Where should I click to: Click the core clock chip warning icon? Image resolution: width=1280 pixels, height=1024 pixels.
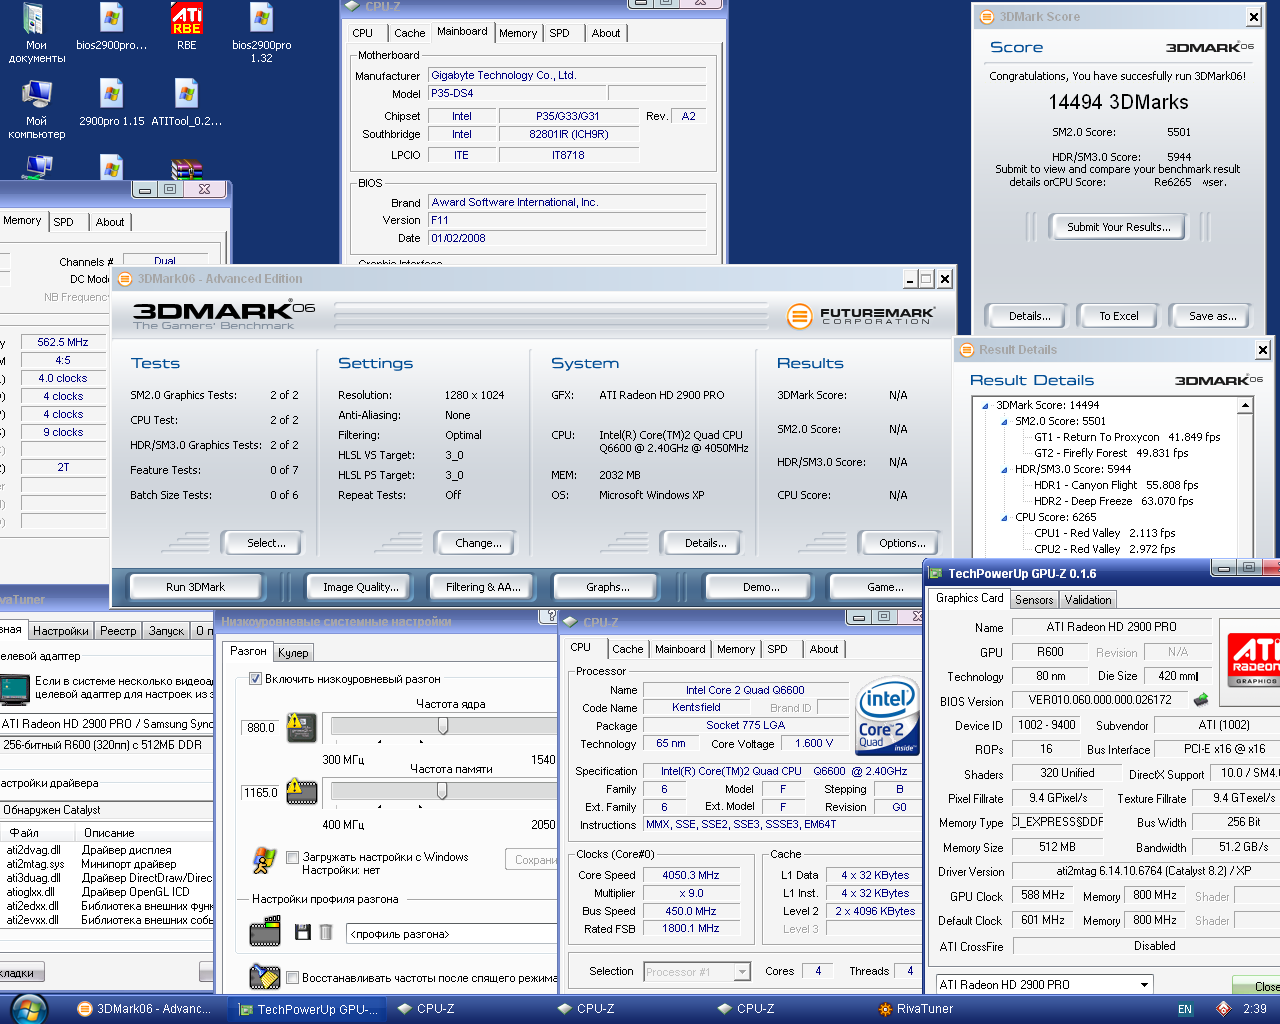(x=301, y=727)
